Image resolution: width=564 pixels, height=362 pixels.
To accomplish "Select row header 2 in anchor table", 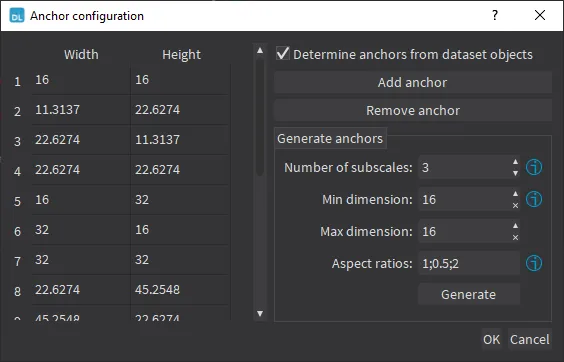I will (x=17, y=111).
